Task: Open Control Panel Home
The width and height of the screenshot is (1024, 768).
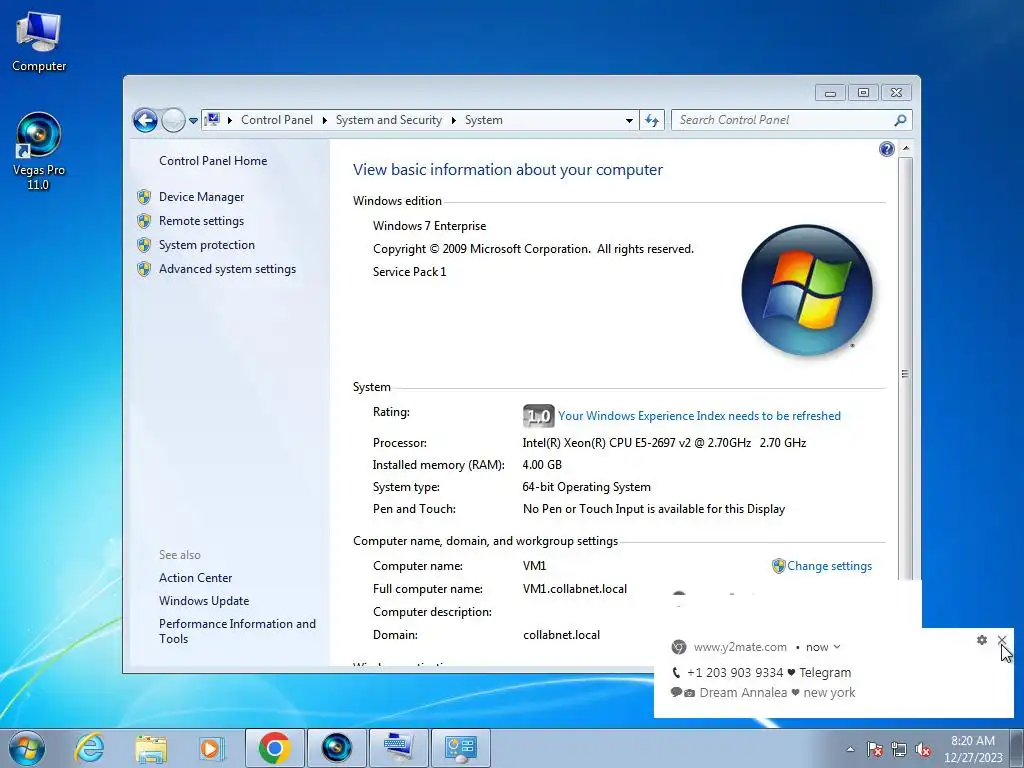Action: (213, 161)
